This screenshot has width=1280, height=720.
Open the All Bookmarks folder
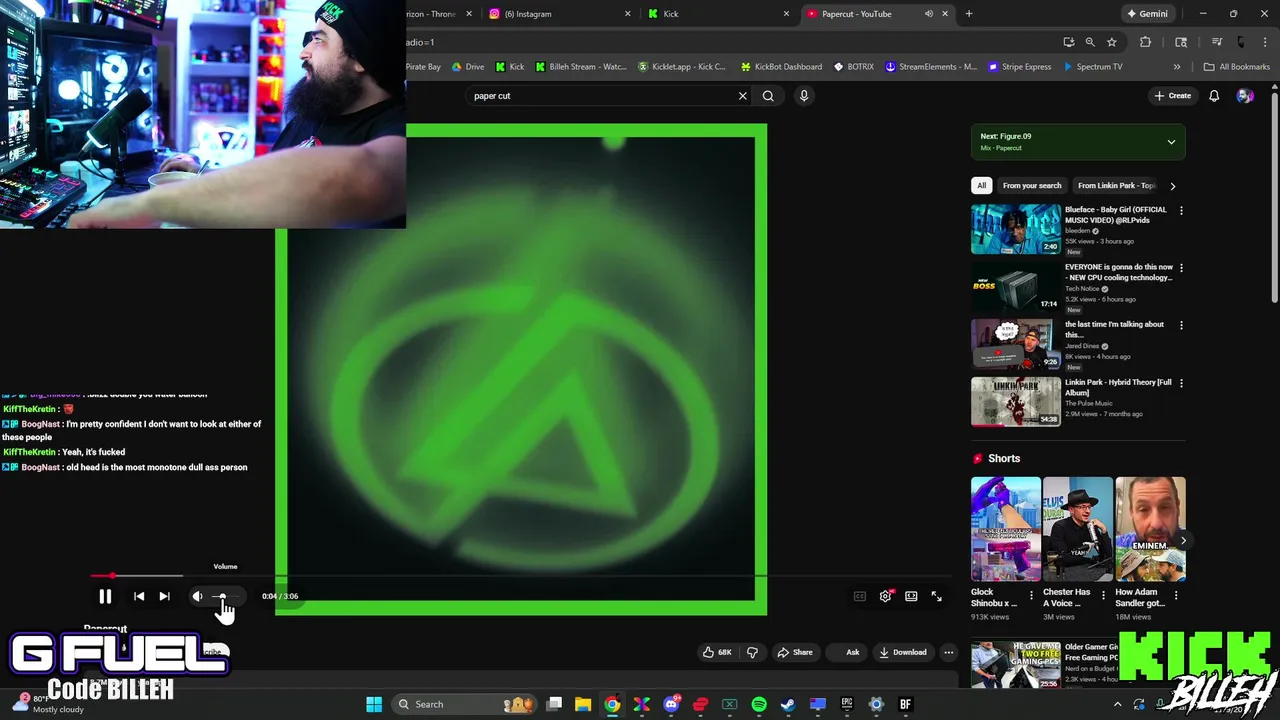(1237, 67)
